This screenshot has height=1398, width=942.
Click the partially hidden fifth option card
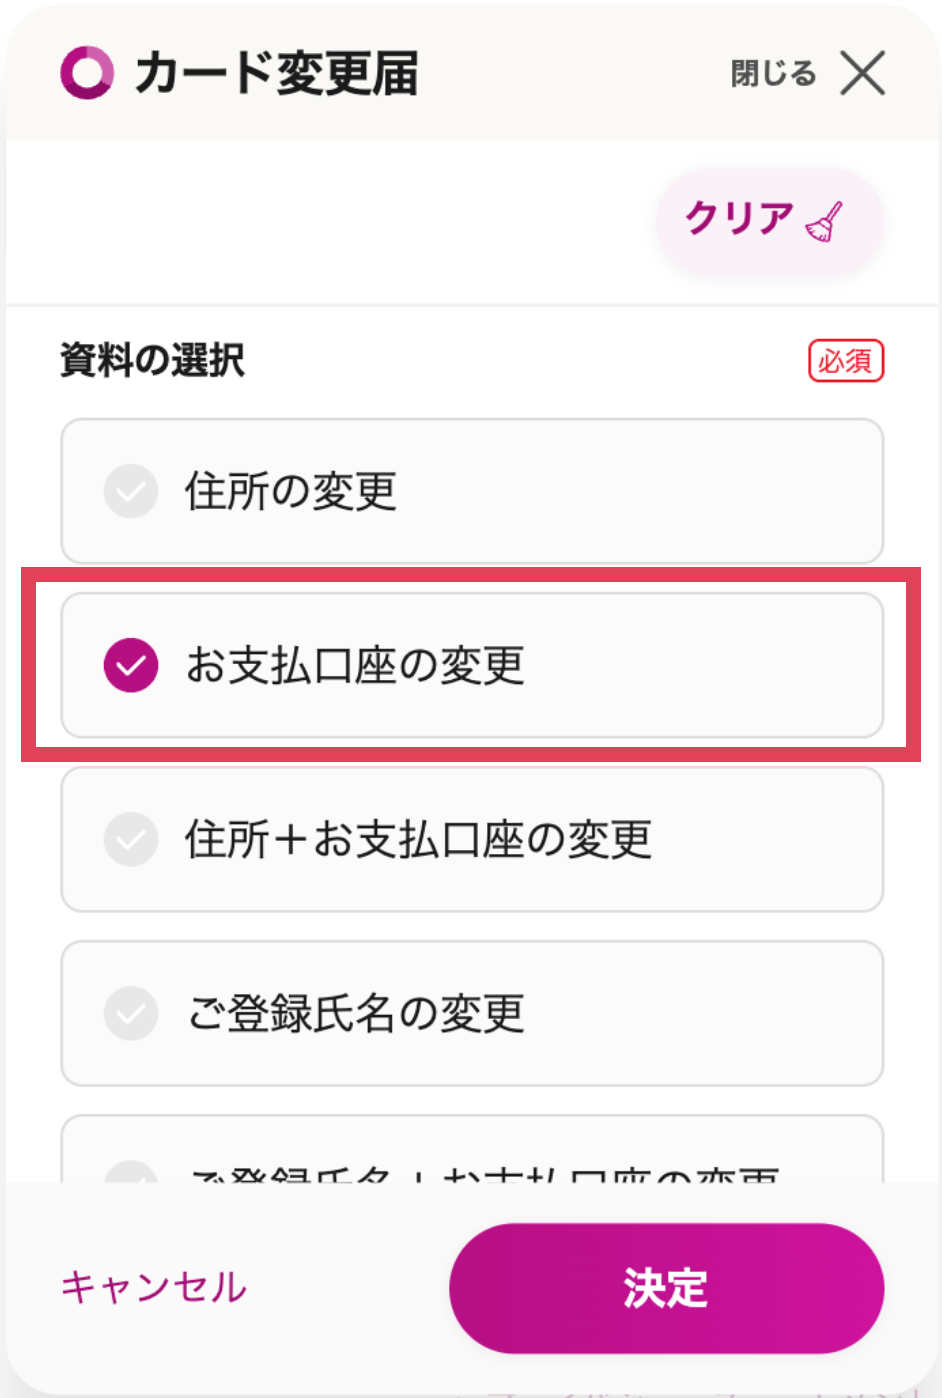coord(472,1150)
